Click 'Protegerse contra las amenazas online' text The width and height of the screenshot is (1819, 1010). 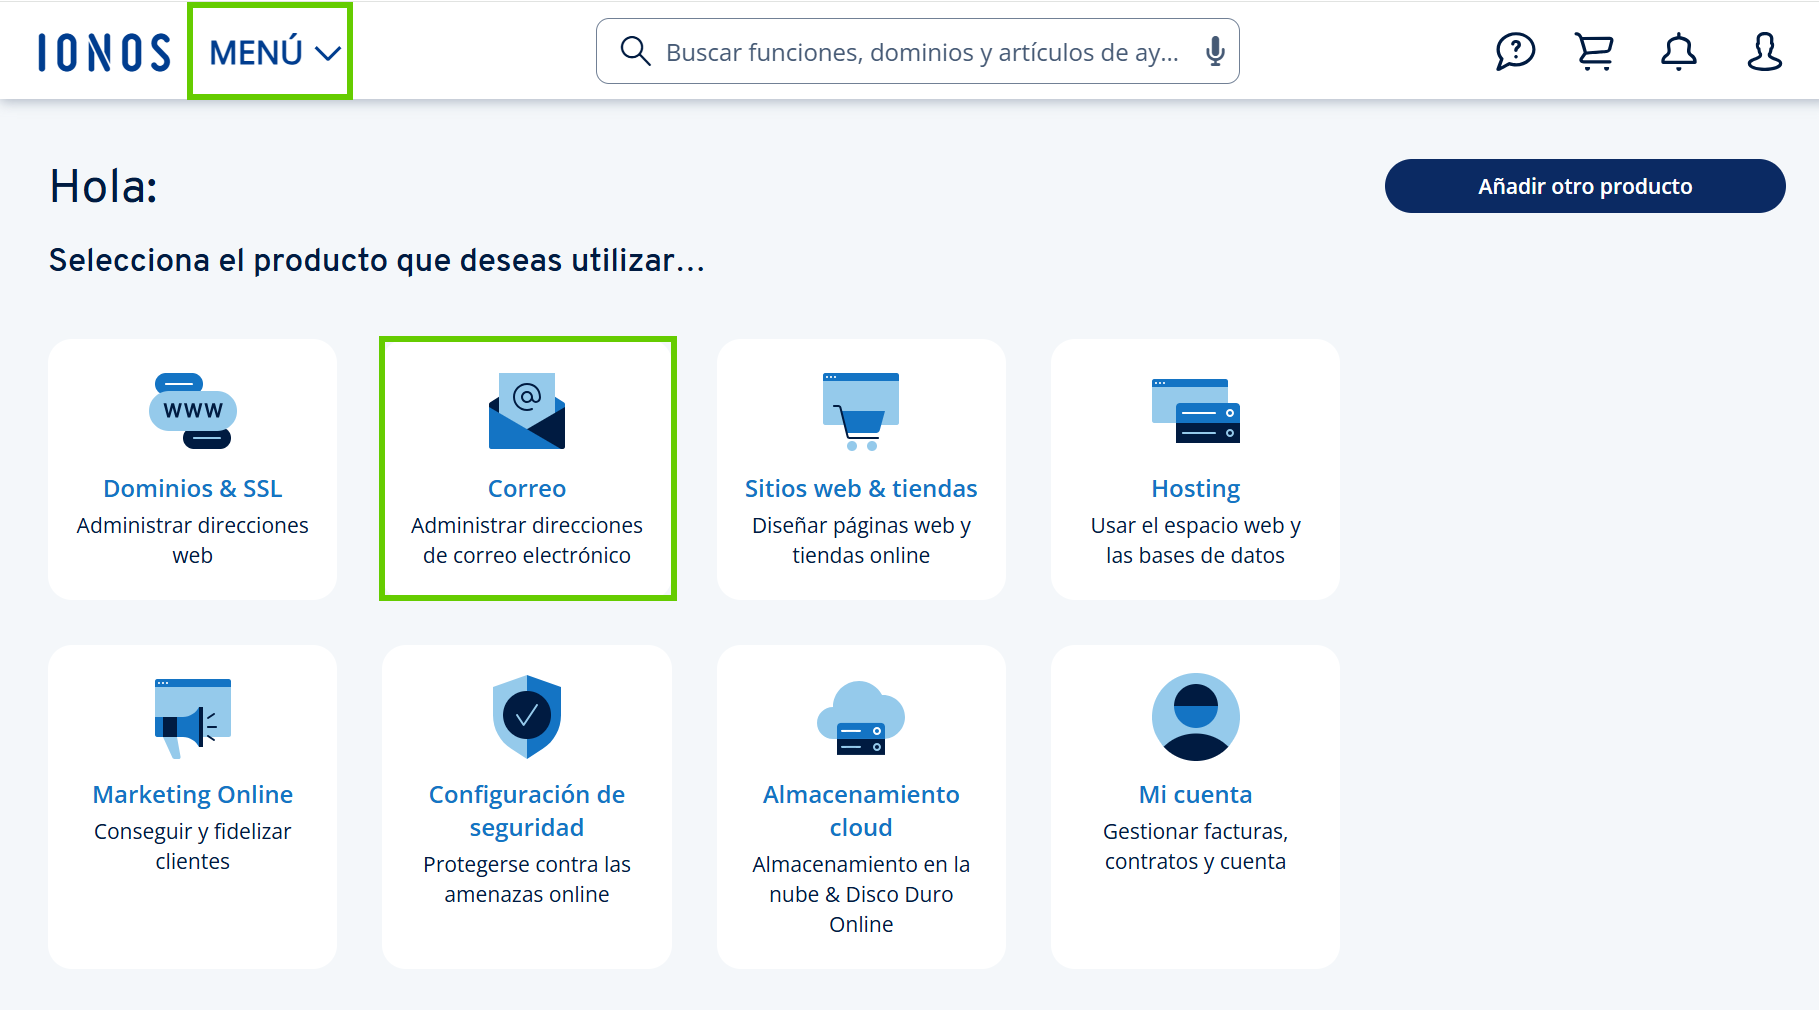pos(527,879)
